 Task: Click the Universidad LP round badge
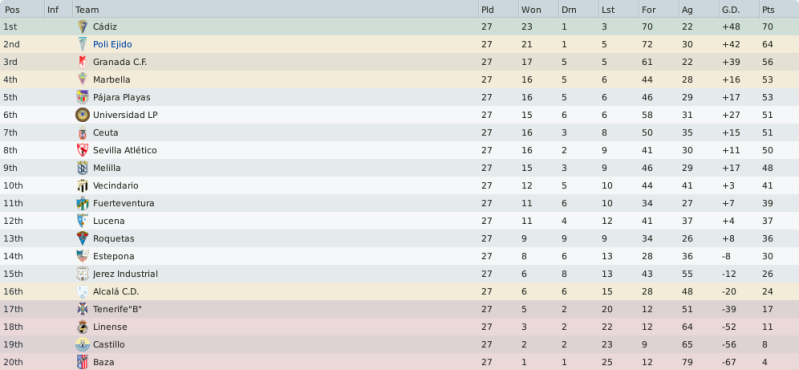[83, 115]
